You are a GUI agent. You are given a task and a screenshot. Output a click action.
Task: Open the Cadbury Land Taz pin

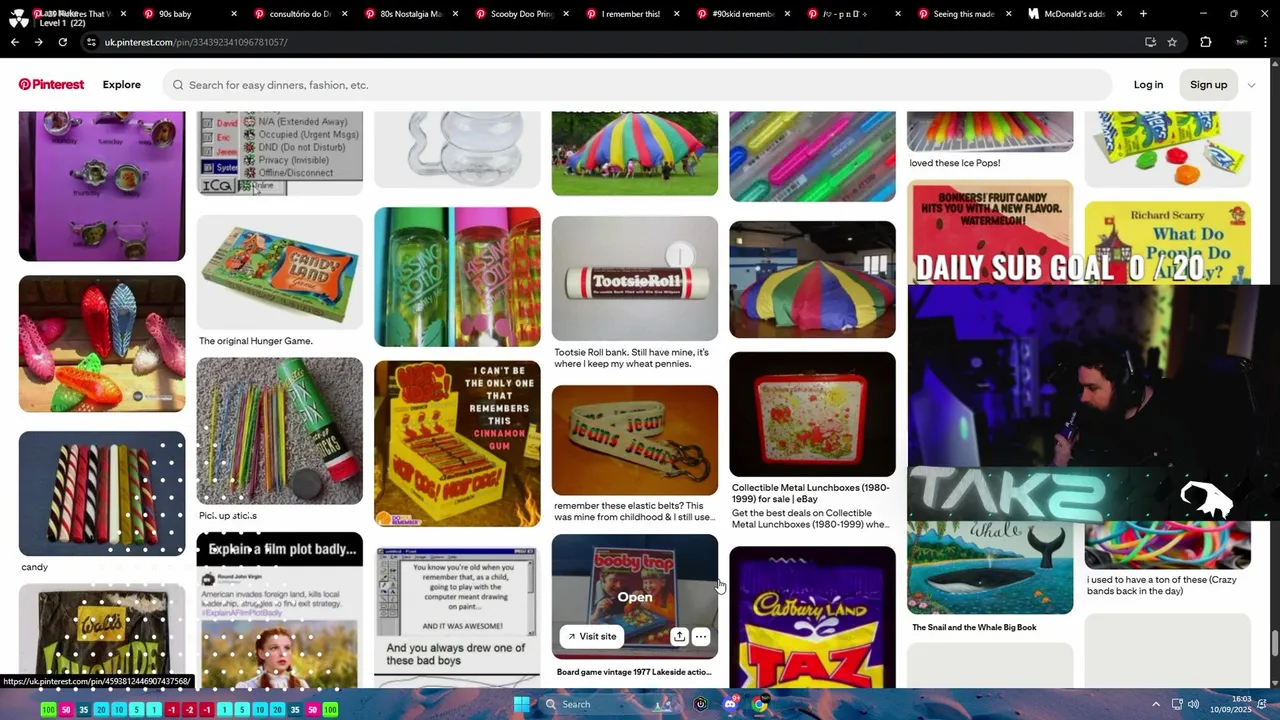coord(812,617)
